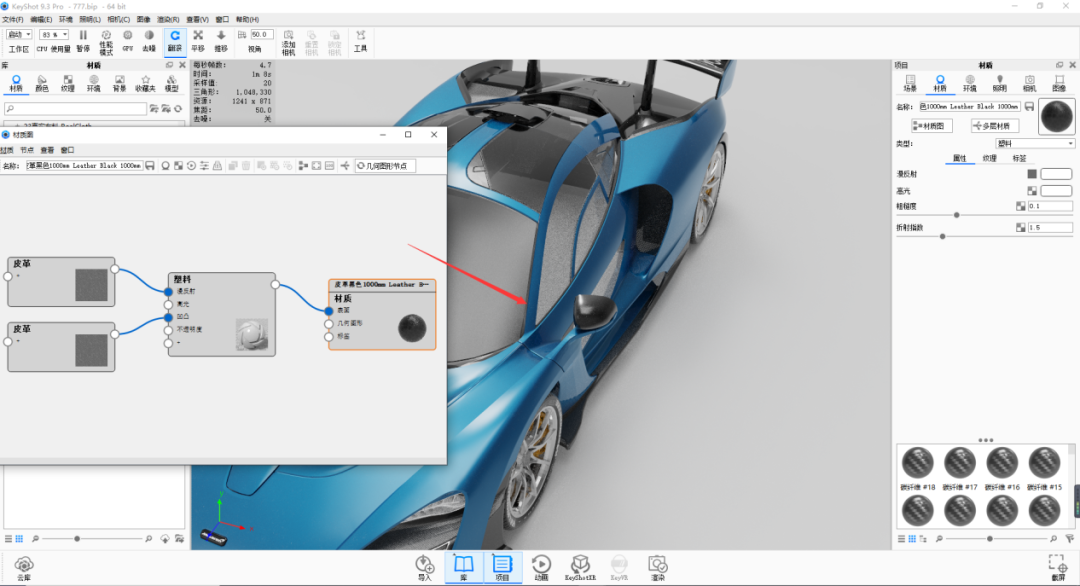Select the 推移 dolly tool

click(x=220, y=41)
